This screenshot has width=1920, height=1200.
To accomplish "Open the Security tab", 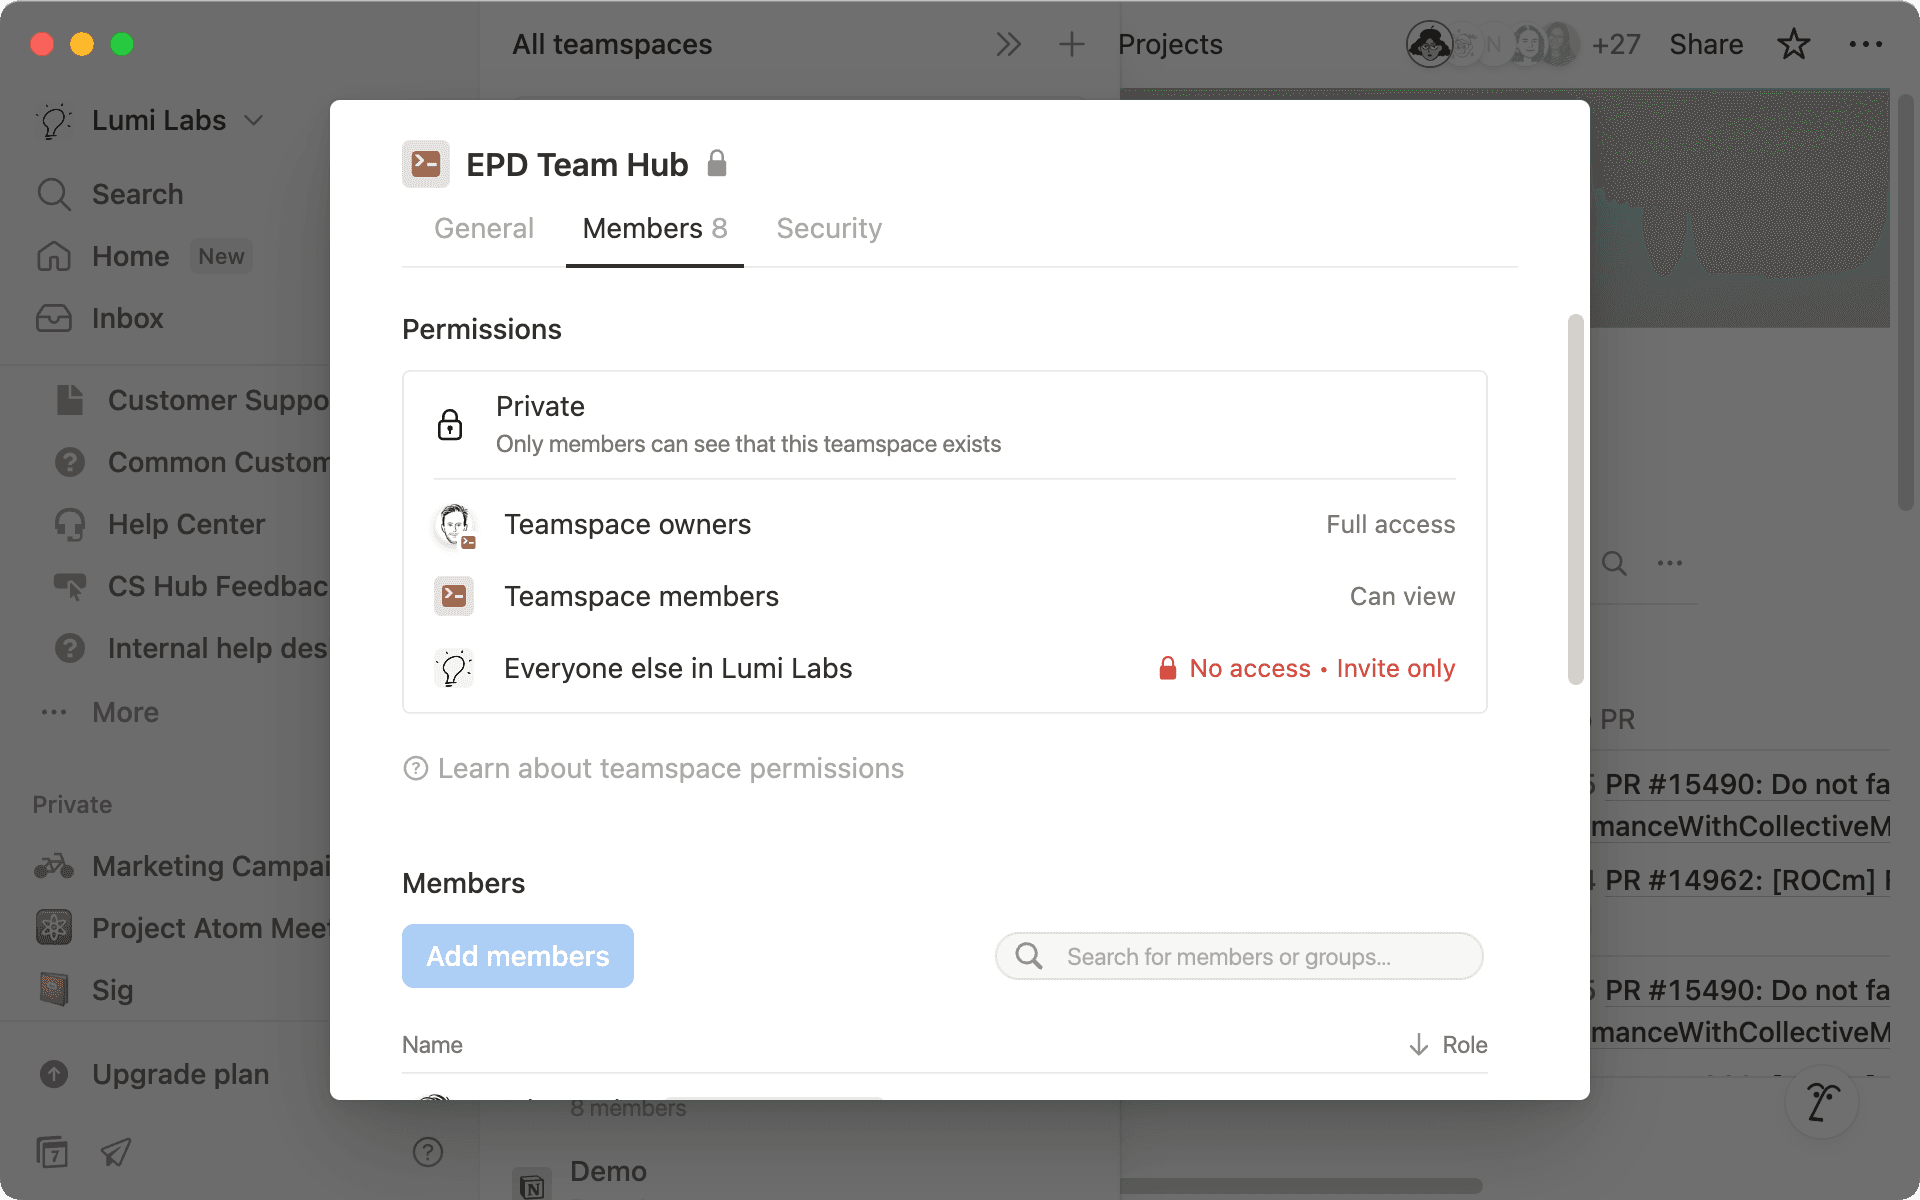I will [x=828, y=228].
